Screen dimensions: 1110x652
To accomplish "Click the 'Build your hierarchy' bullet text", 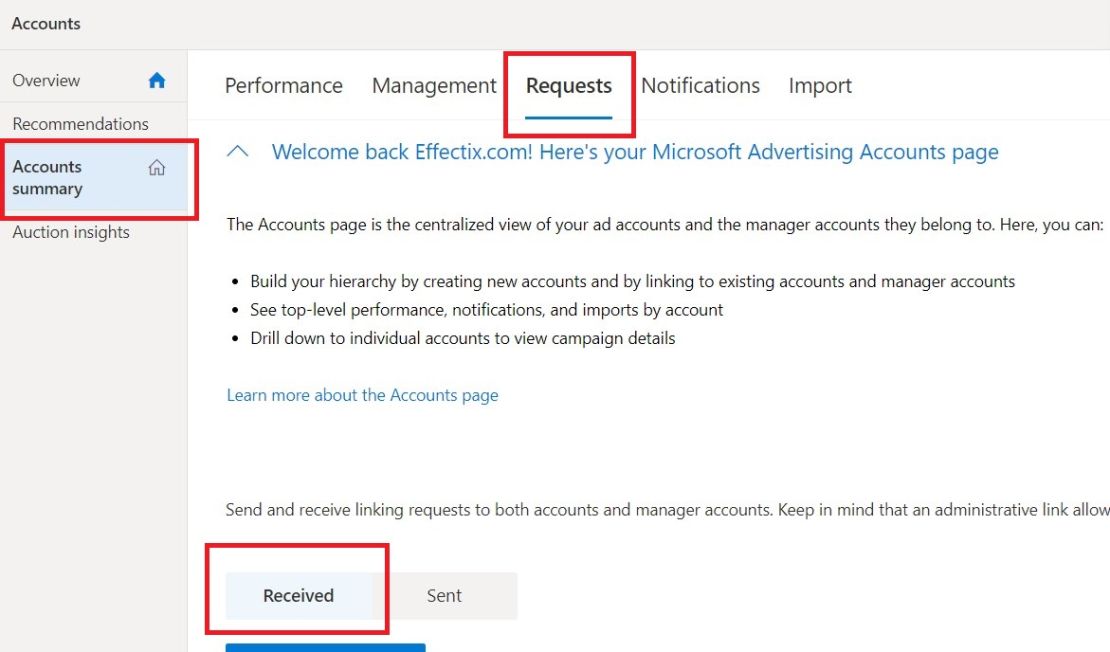I will (632, 281).
